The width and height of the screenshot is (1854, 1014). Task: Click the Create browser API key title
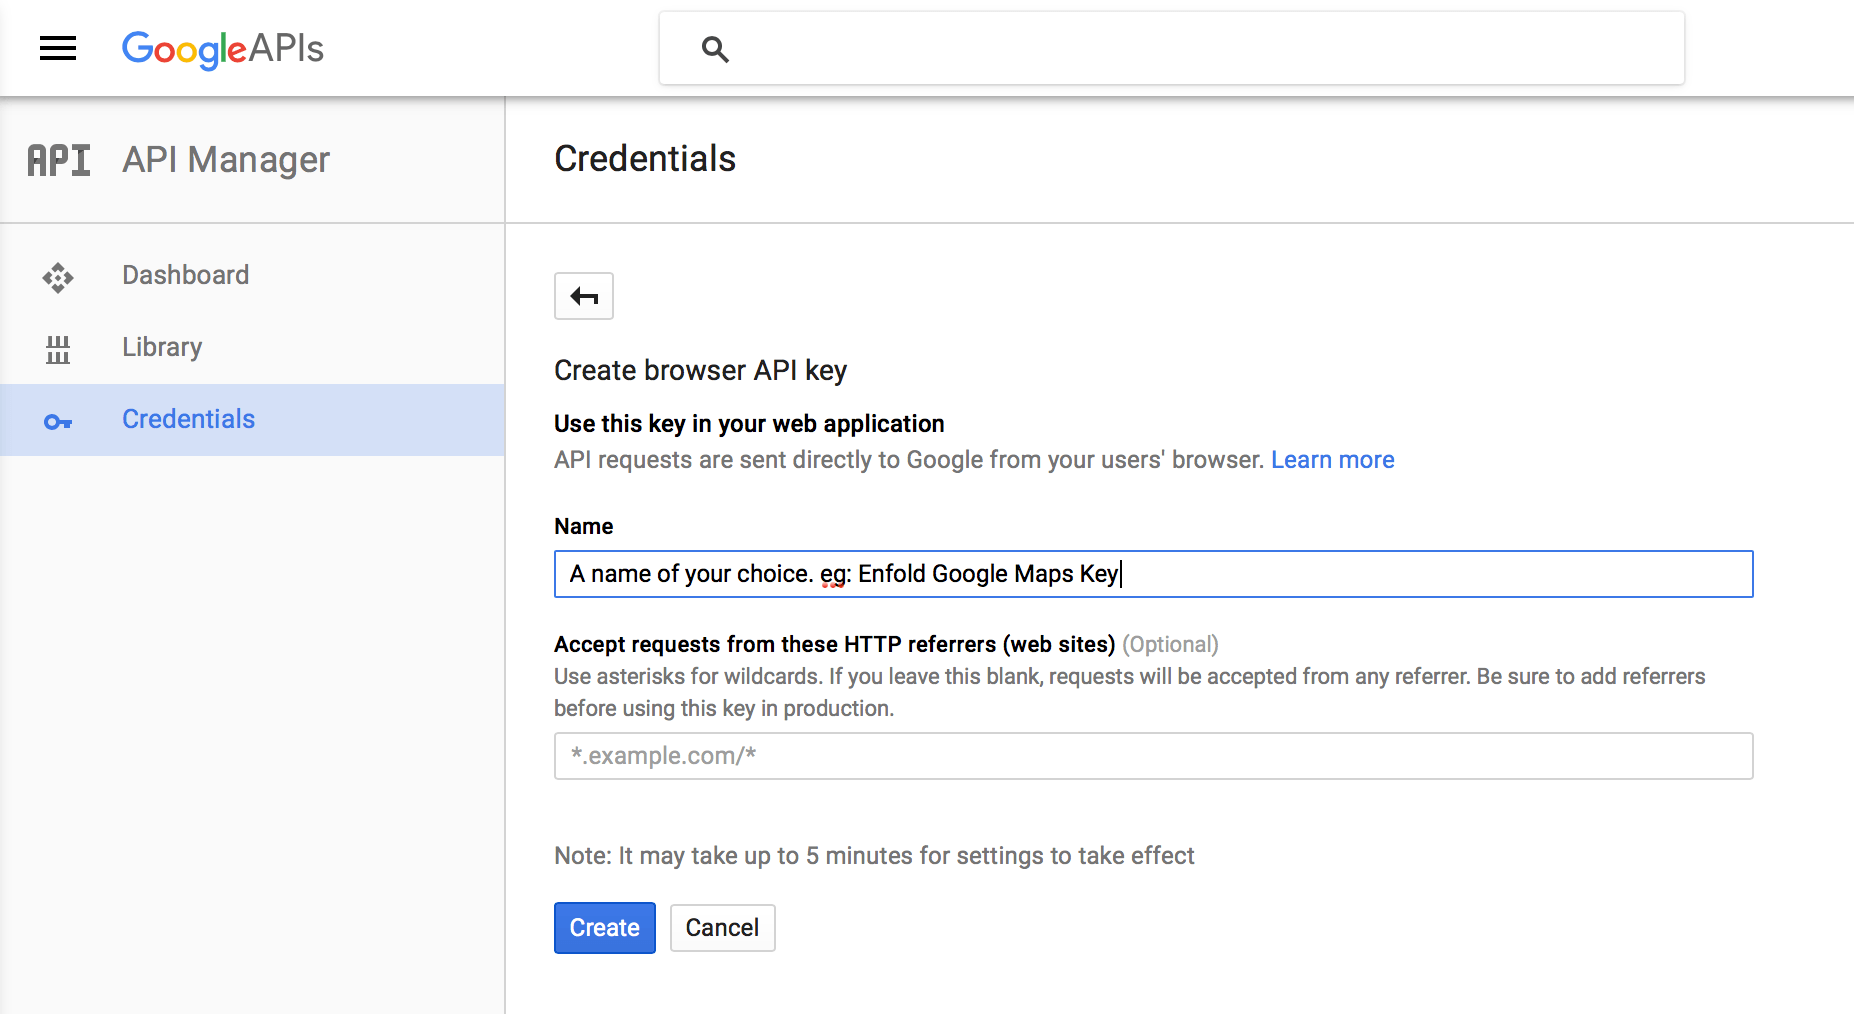point(700,370)
